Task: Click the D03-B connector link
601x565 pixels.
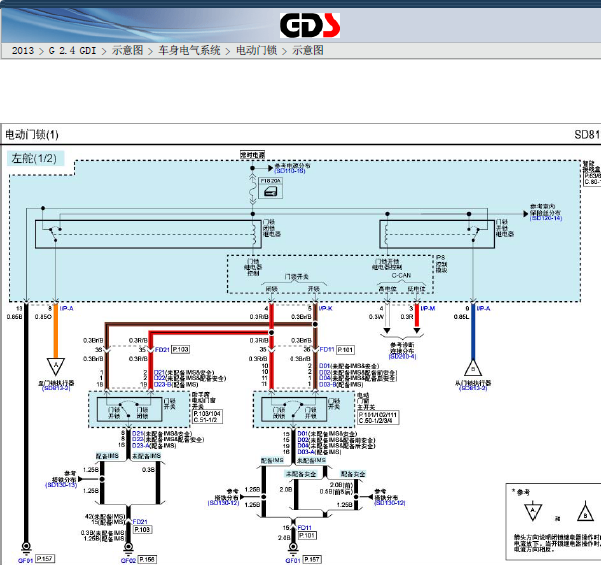Action: coord(327,384)
